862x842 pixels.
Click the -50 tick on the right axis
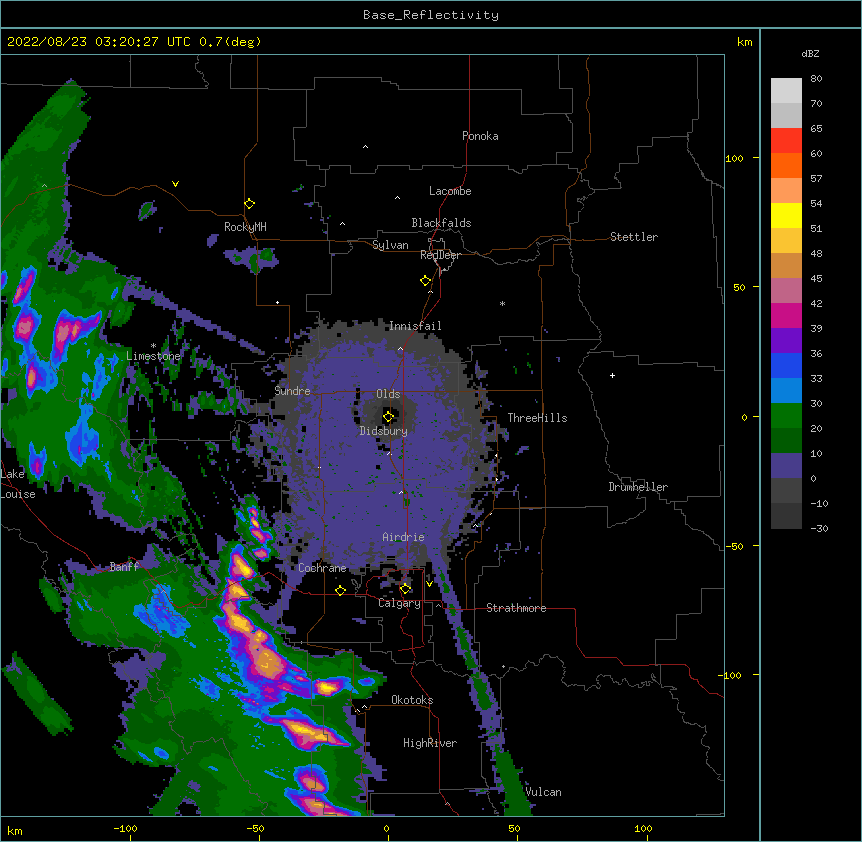734,546
